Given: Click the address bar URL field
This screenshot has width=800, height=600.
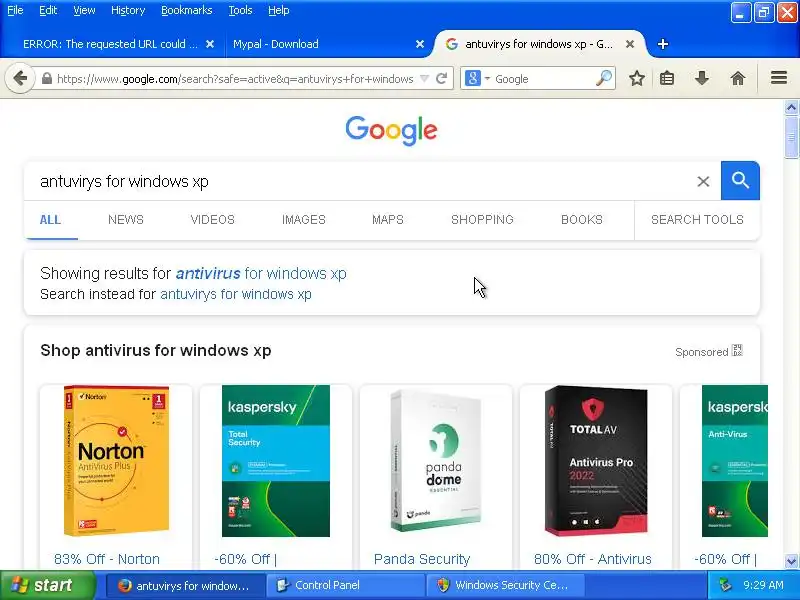Looking at the screenshot, I should tap(235, 79).
